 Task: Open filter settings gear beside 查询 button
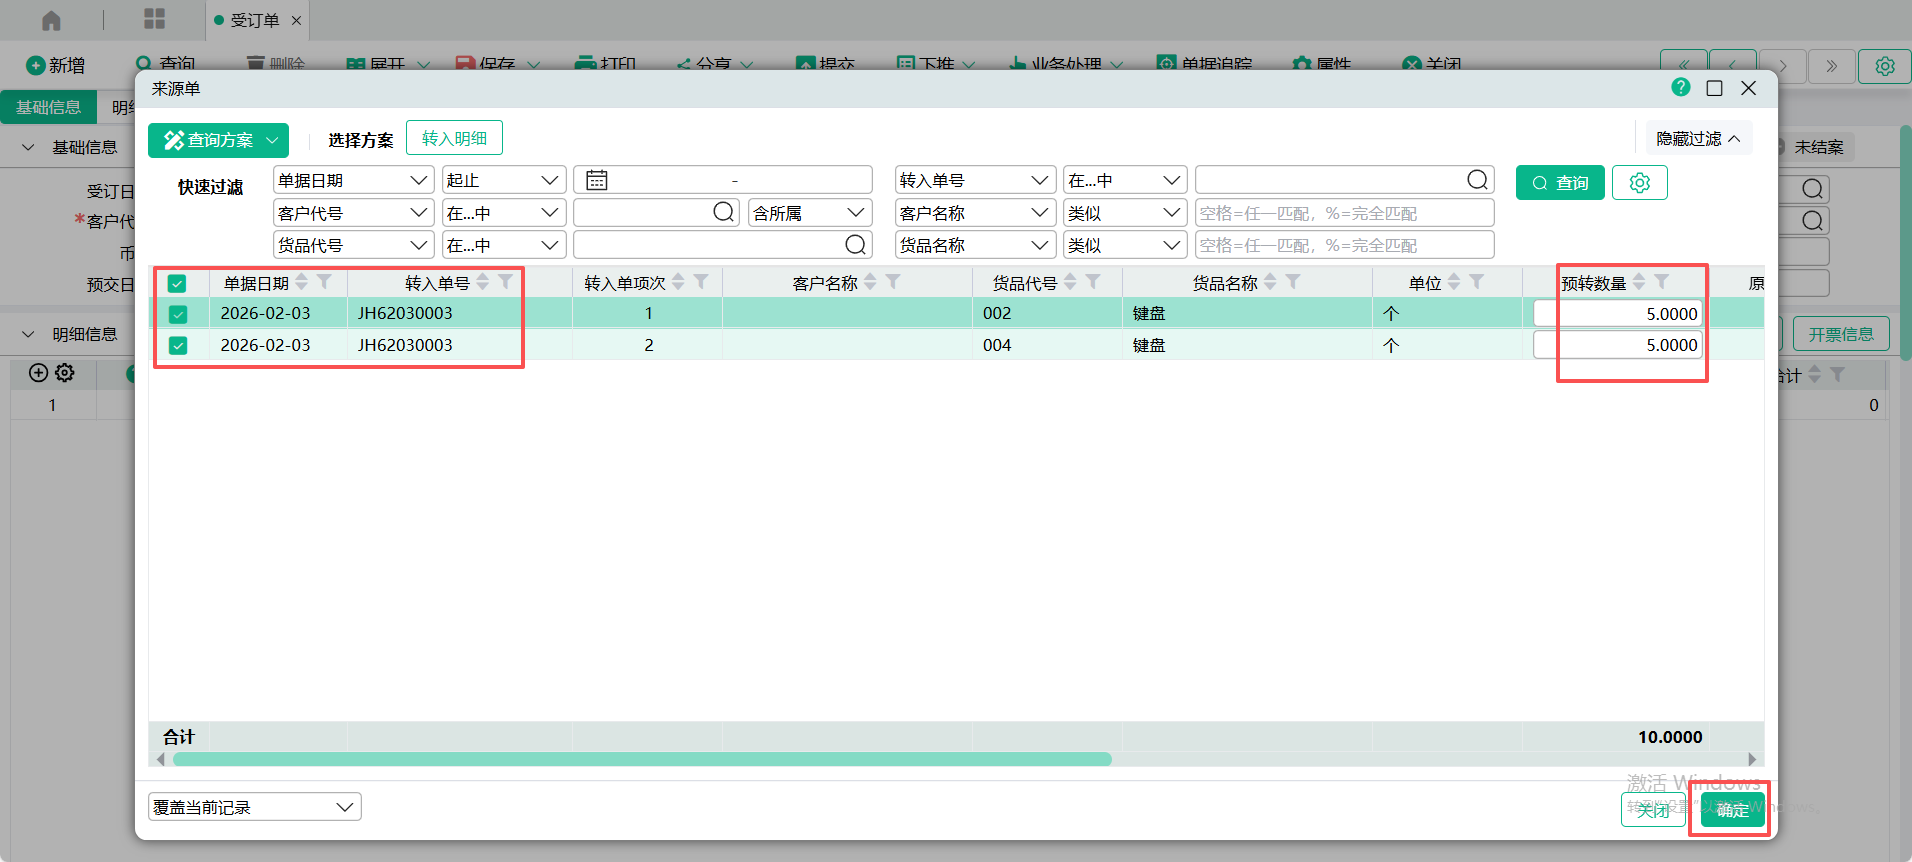1639,183
